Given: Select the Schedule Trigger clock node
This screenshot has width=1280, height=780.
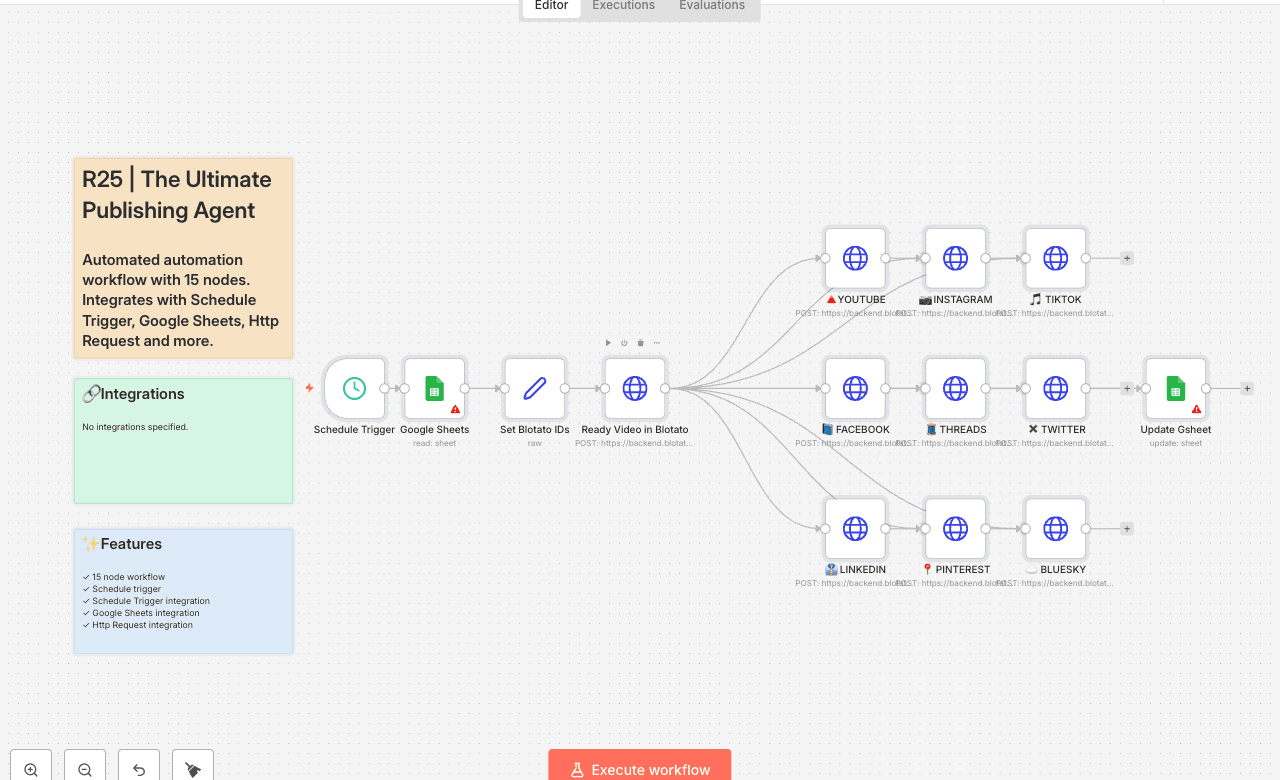Looking at the screenshot, I should click(354, 388).
